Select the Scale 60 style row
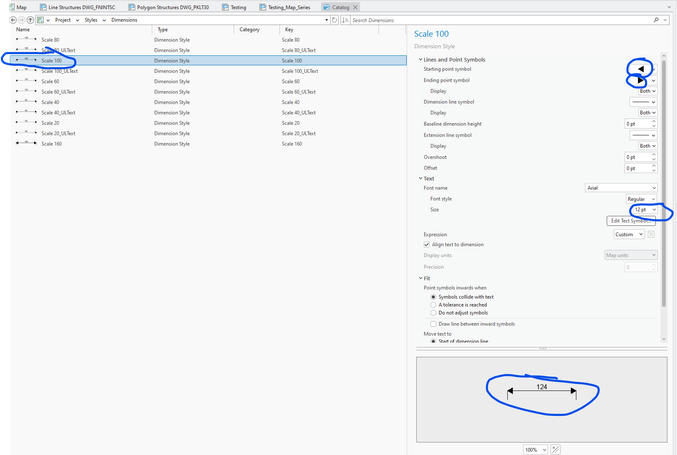 pos(209,81)
